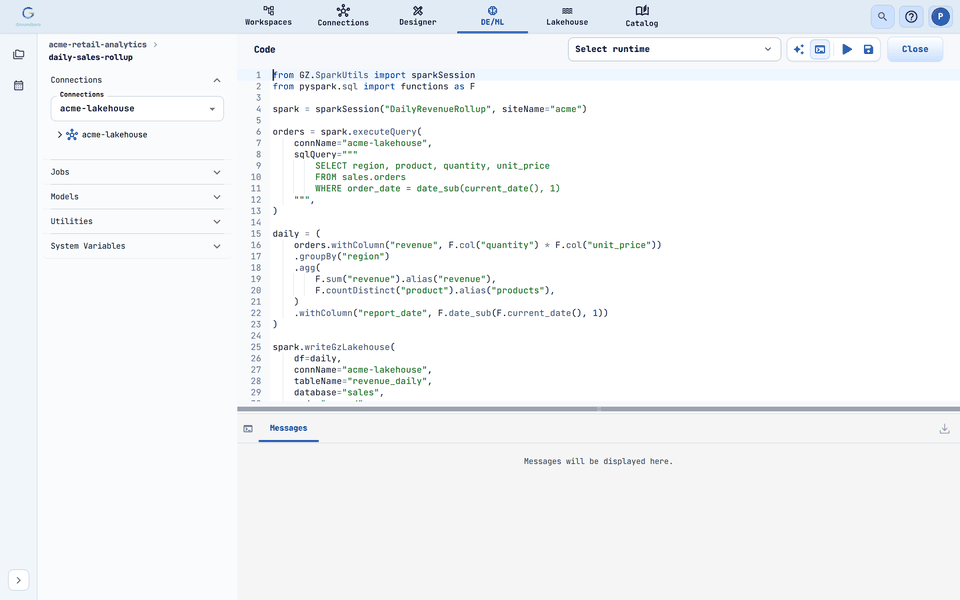Click the Code panel heading

pyautogui.click(x=264, y=50)
